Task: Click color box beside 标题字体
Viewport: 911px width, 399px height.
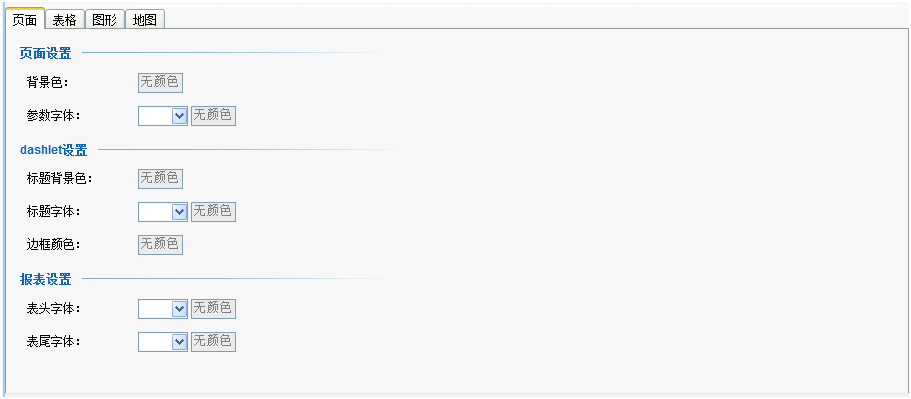Action: click(x=213, y=212)
